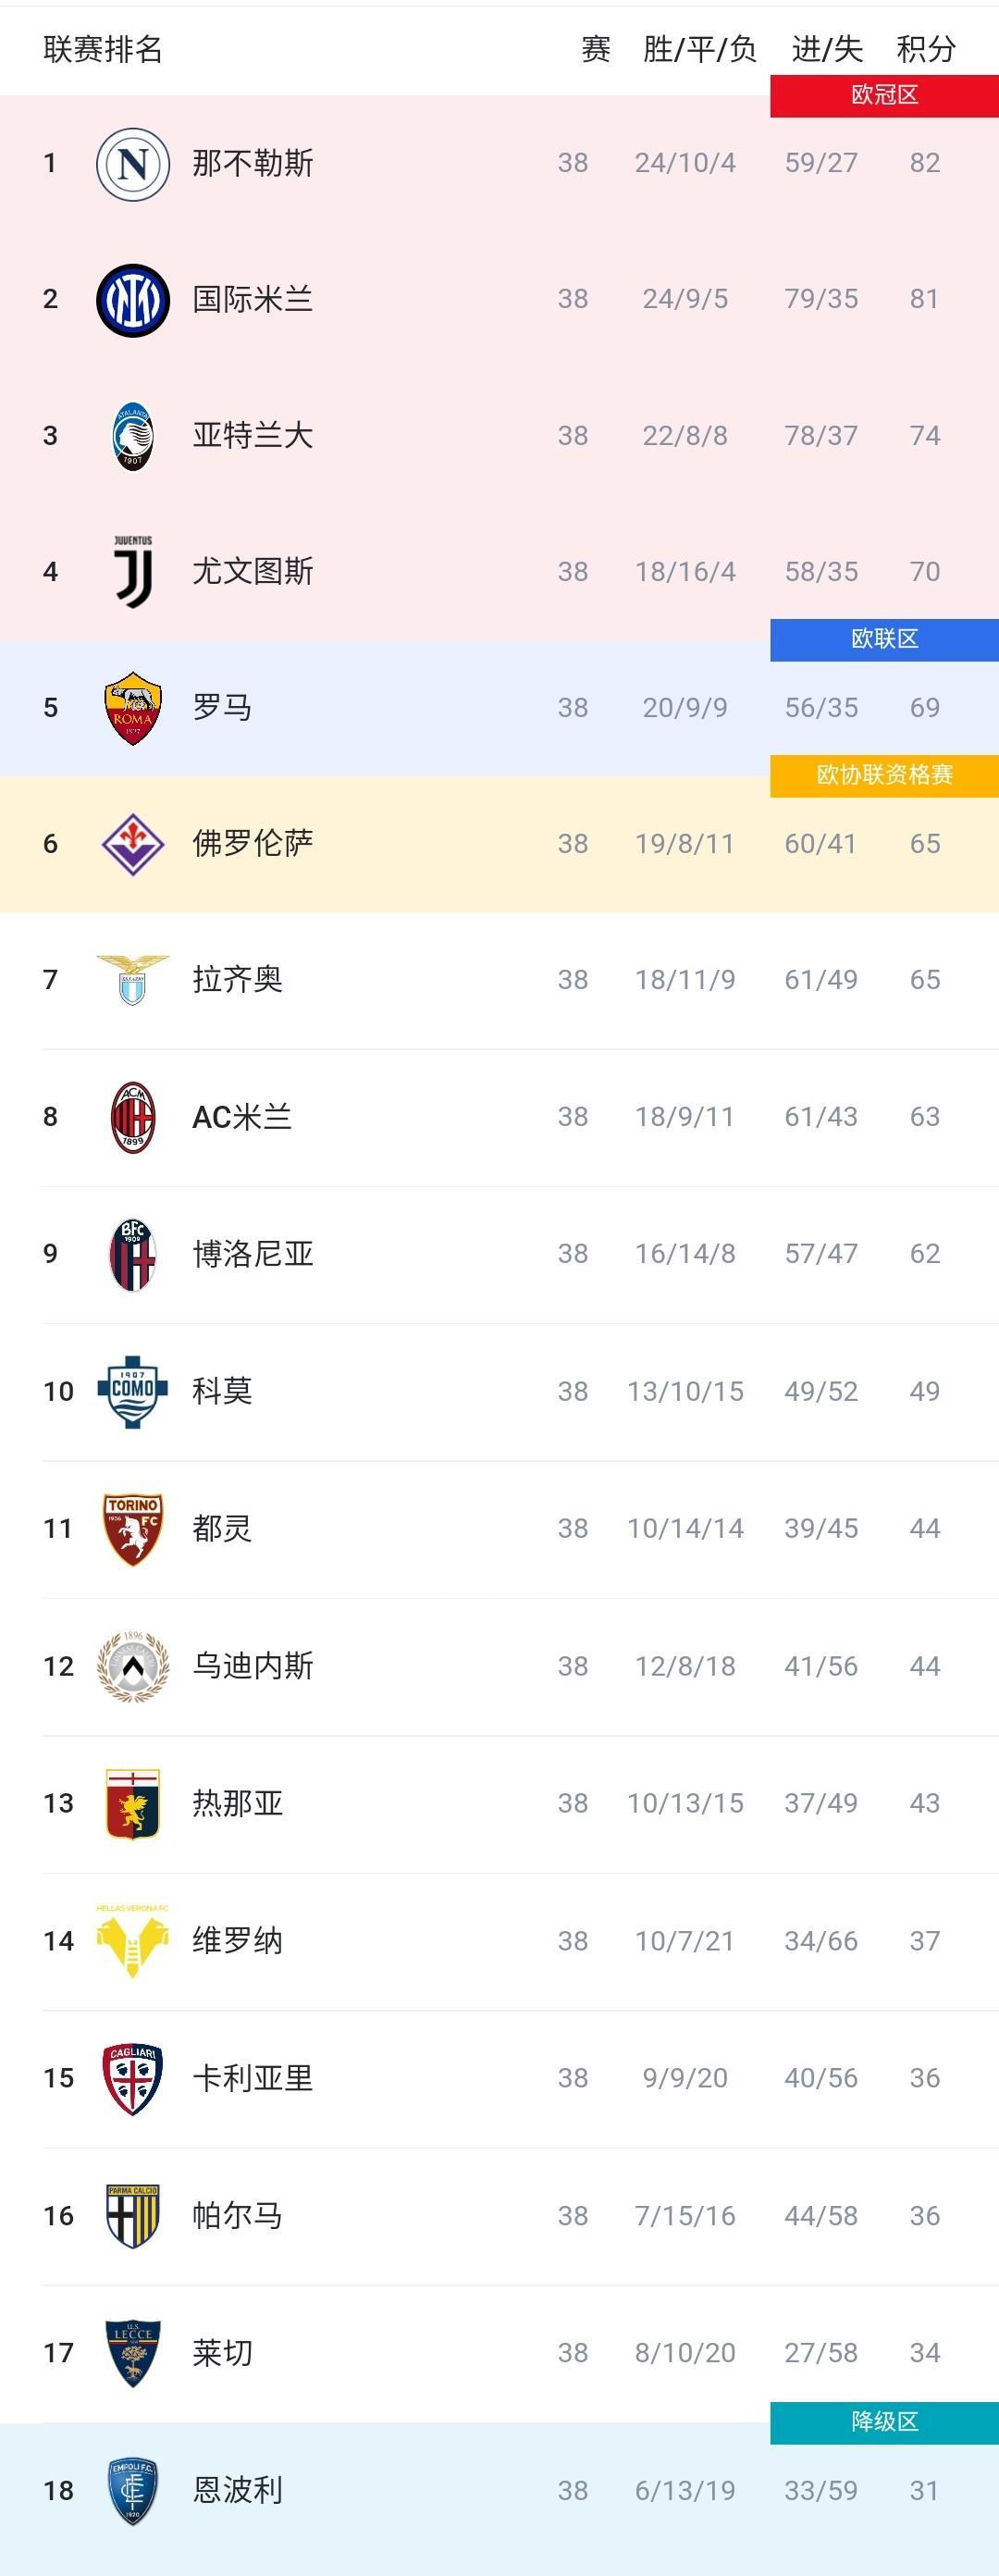Click the 欧联区 blue label
Viewport: 999px width, 2576px height.
tap(884, 639)
